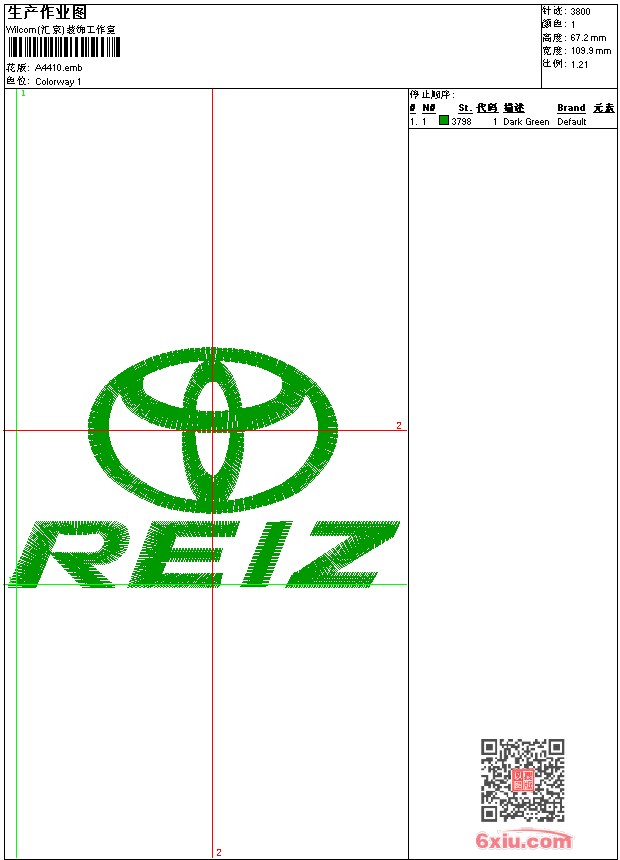Click the 描述 column header

[514, 108]
